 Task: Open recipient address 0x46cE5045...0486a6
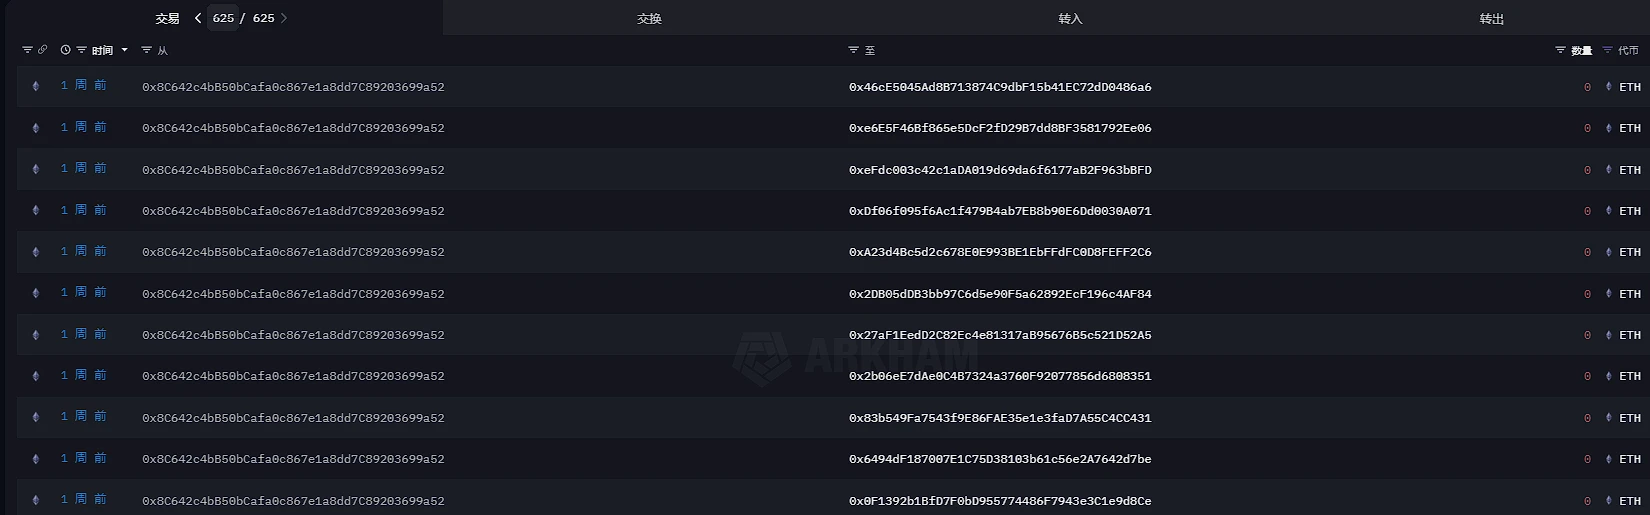click(999, 87)
